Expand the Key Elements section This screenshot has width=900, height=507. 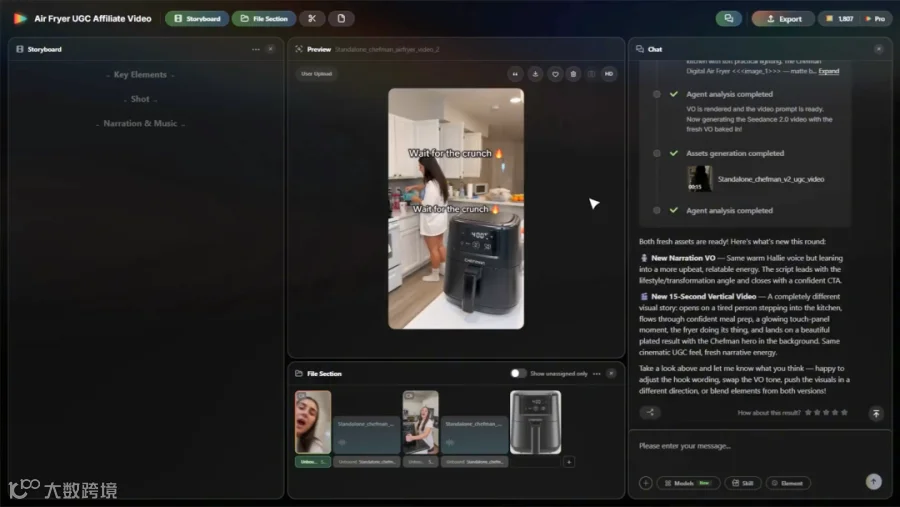(140, 75)
